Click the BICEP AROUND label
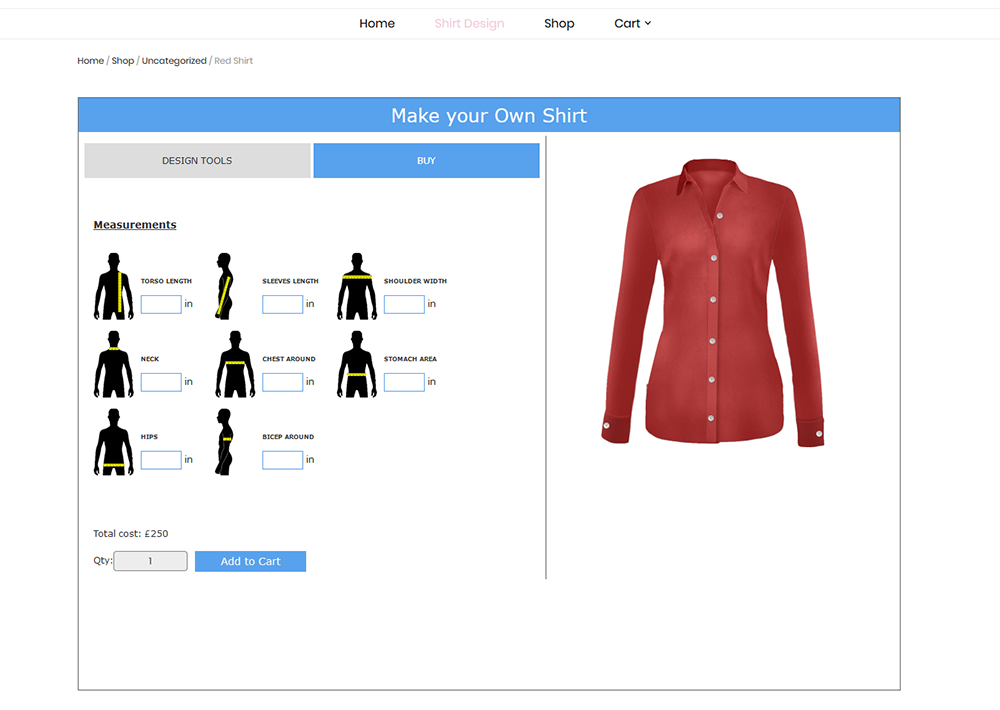 click(x=288, y=437)
